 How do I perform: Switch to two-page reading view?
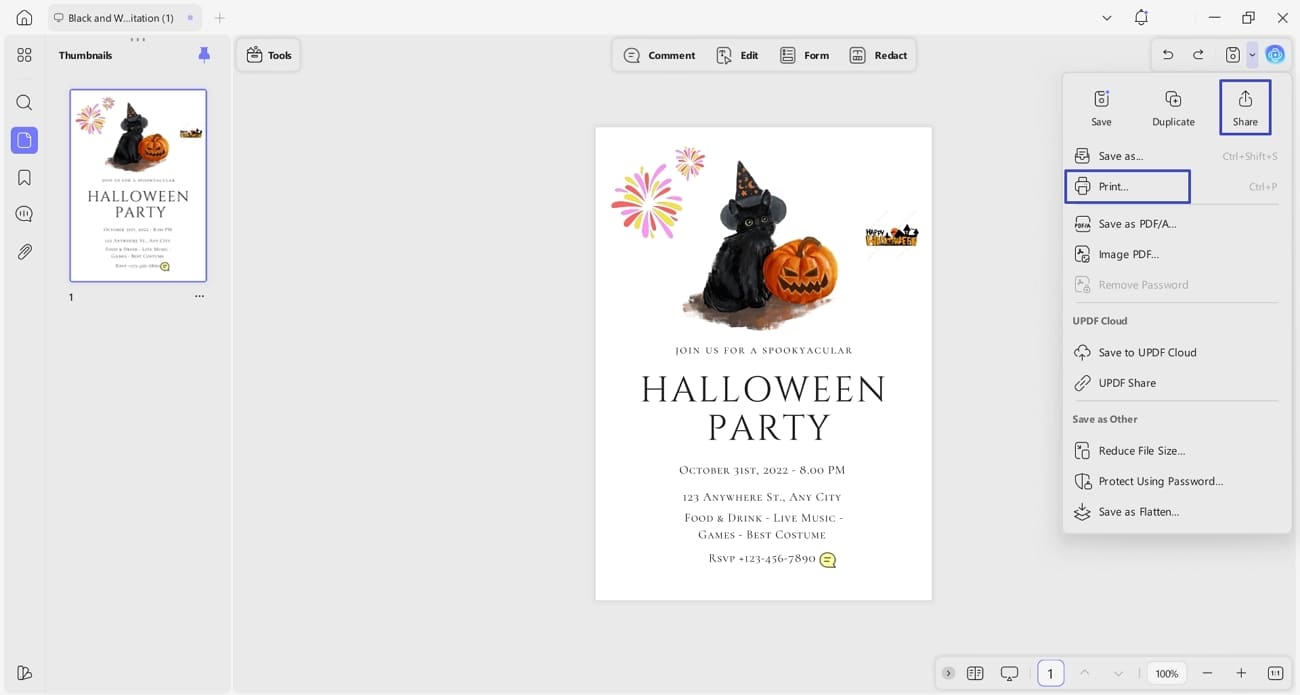pos(975,673)
